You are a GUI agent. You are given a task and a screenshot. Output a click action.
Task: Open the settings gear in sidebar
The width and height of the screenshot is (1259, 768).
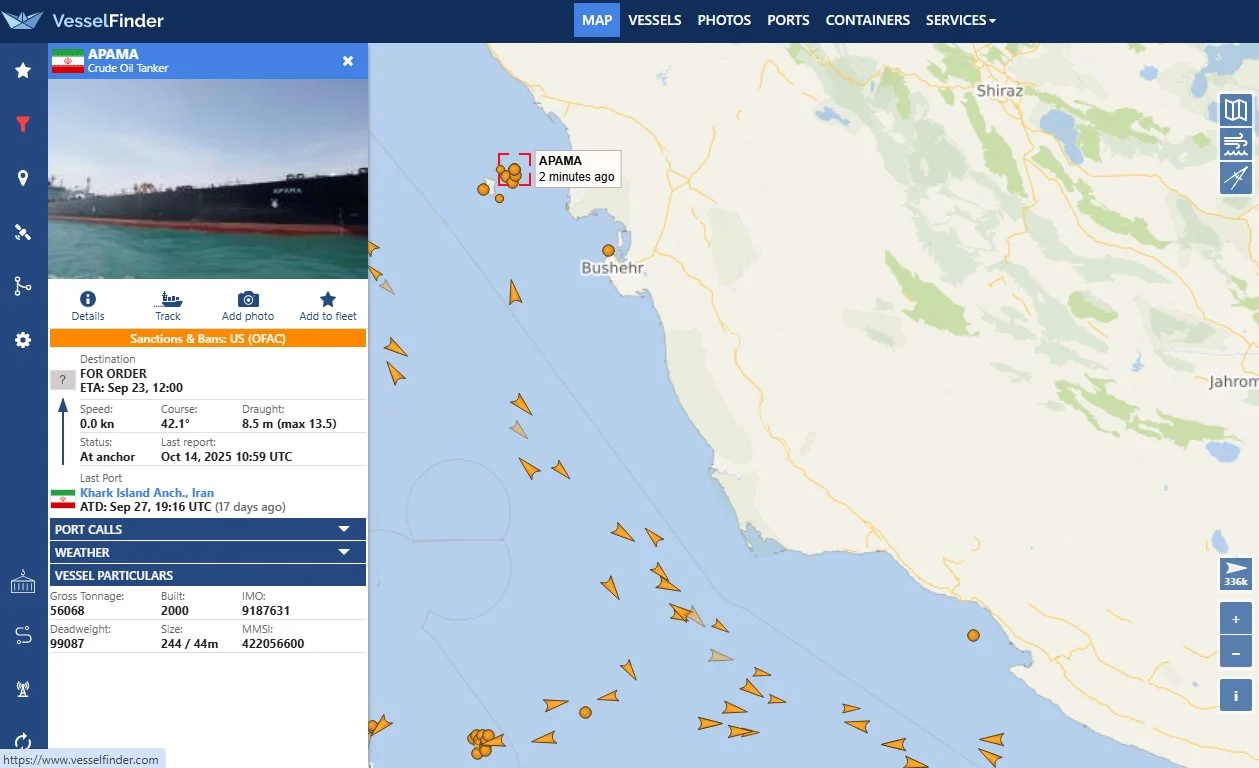(x=23, y=341)
